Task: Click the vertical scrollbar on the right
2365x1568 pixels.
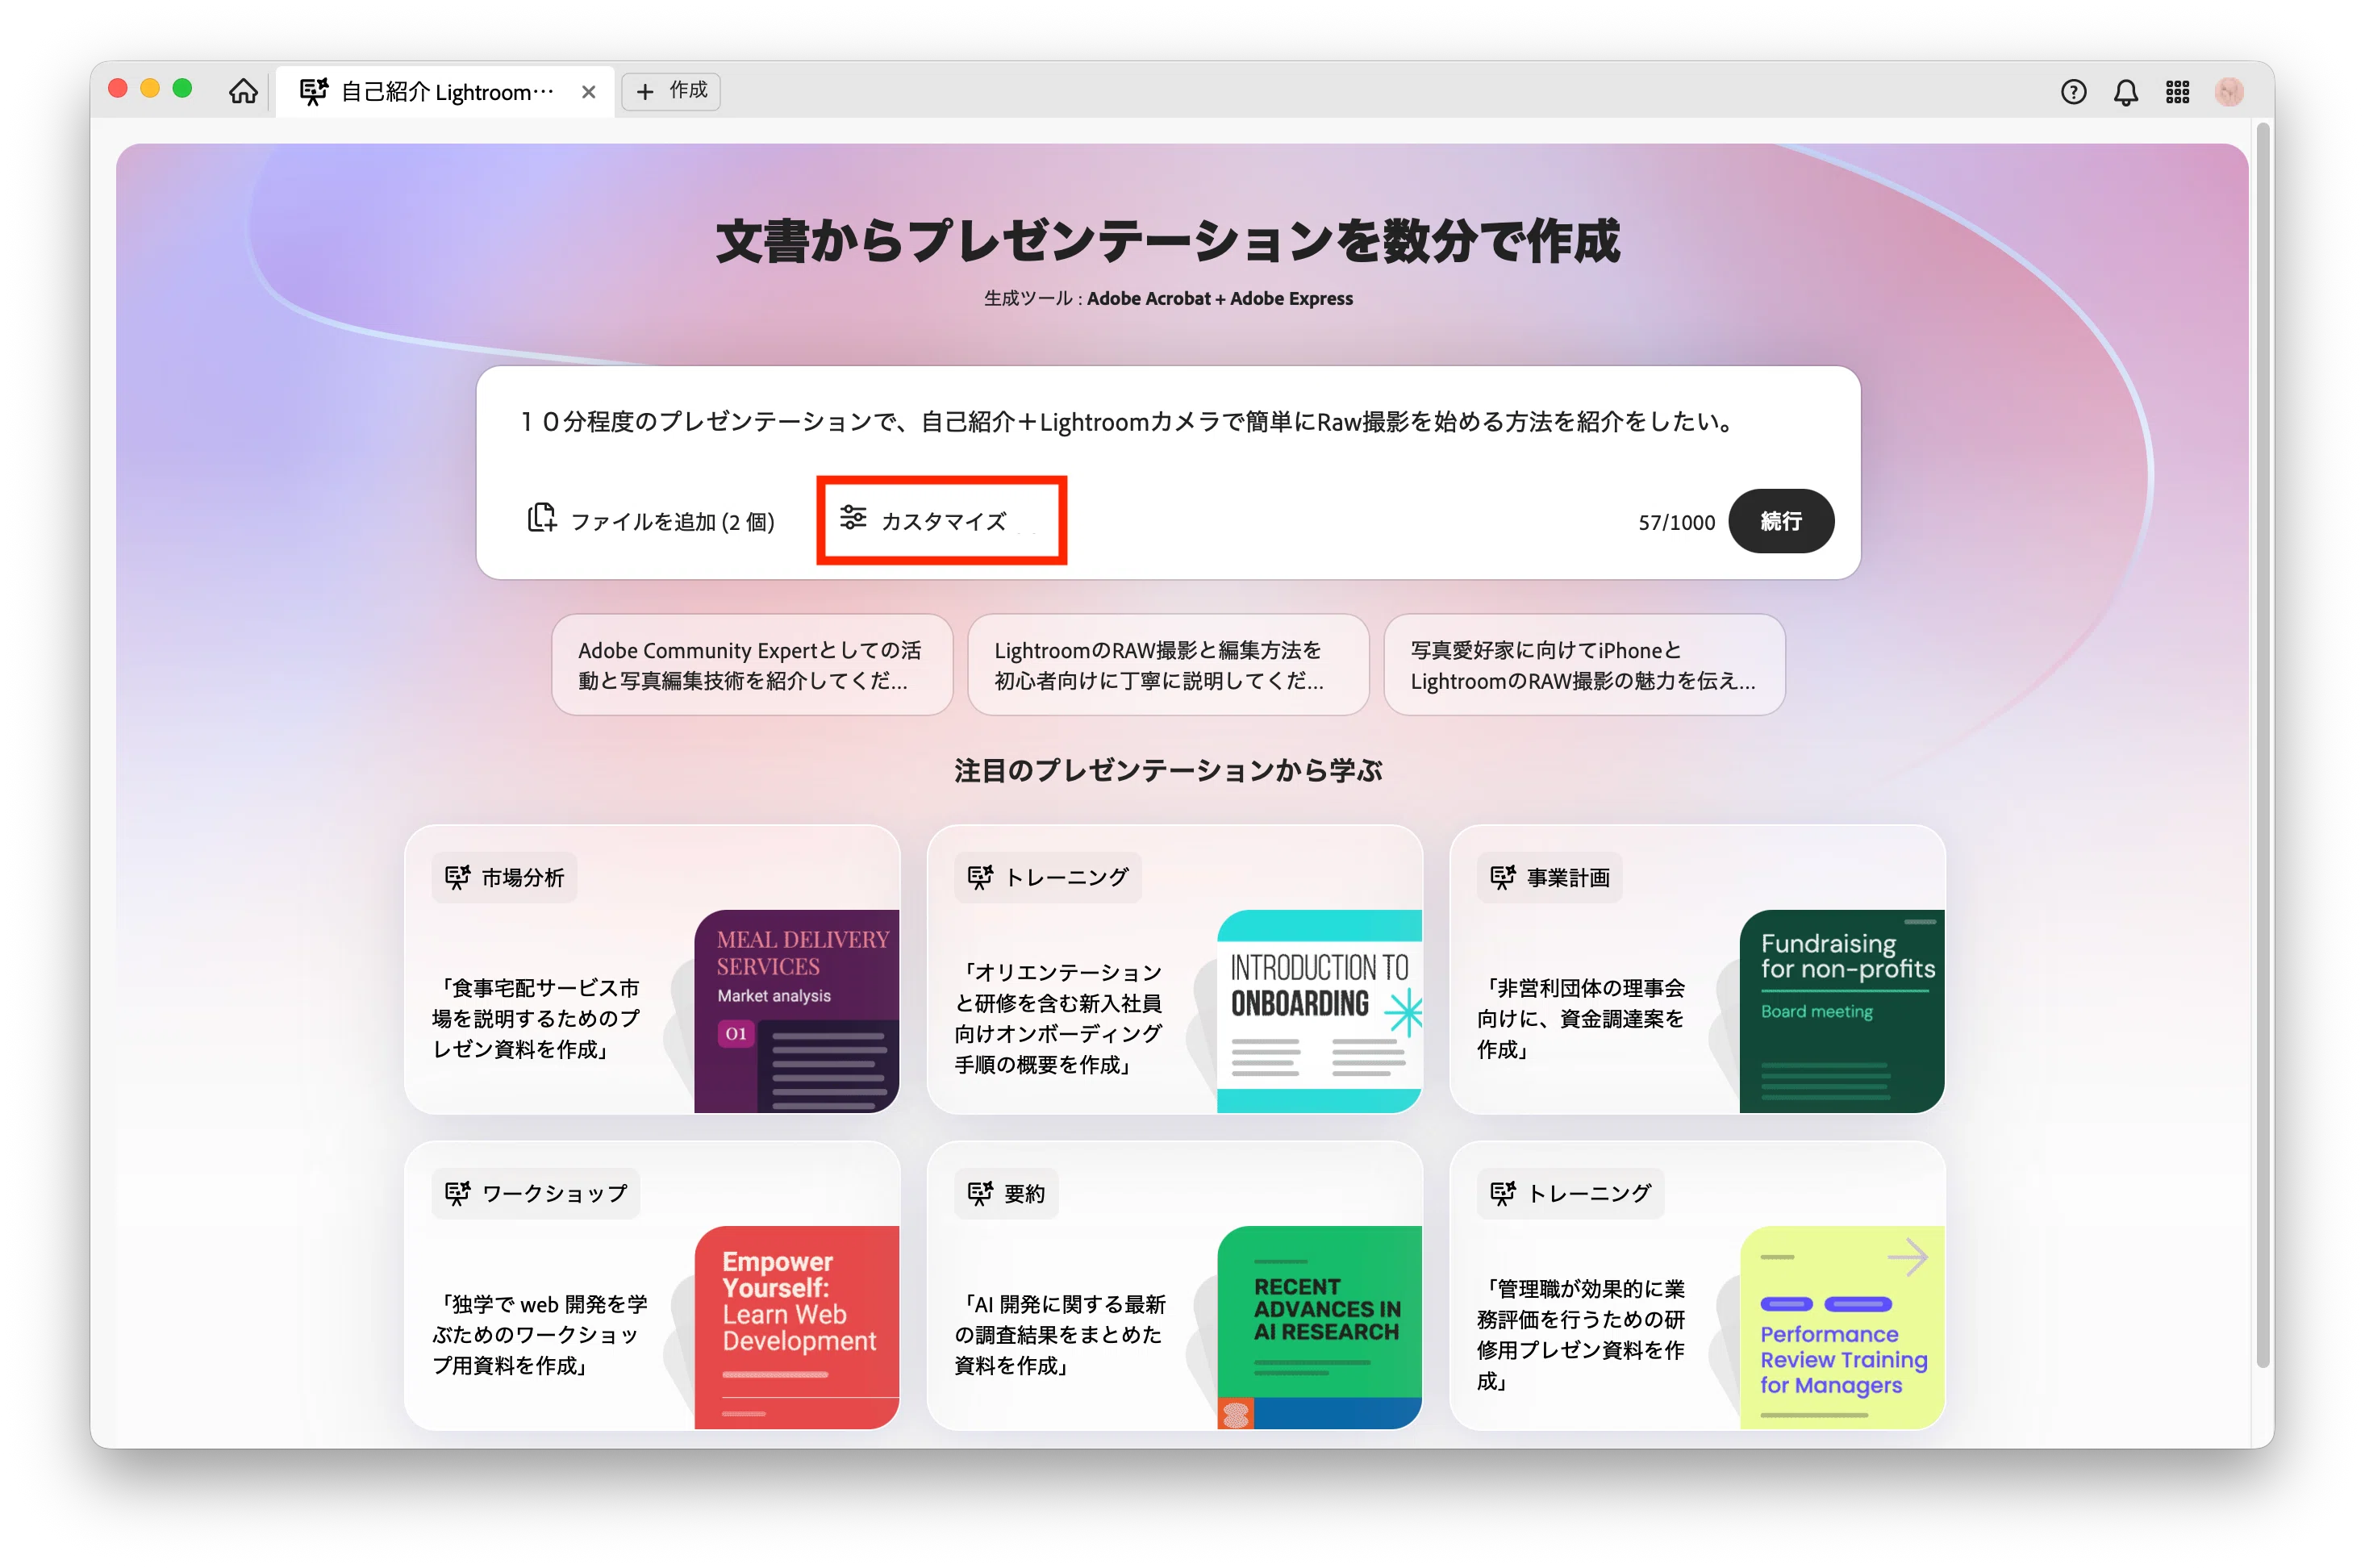Action: tap(2263, 745)
